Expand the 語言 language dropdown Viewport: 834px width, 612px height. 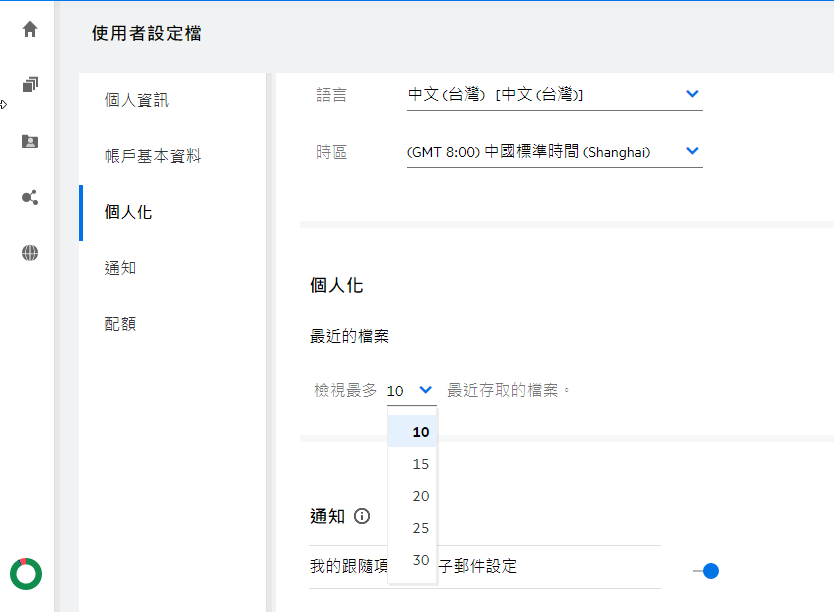pyautogui.click(x=692, y=94)
